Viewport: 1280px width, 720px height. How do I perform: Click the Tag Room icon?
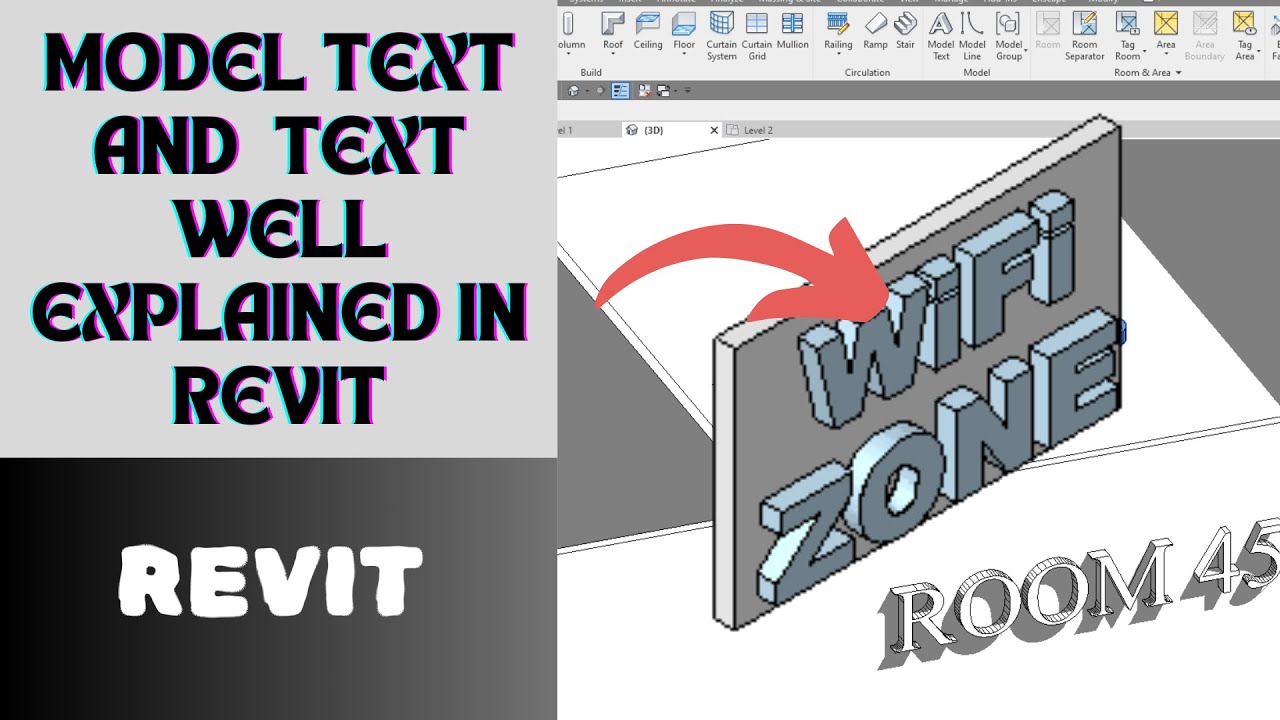tap(1127, 23)
